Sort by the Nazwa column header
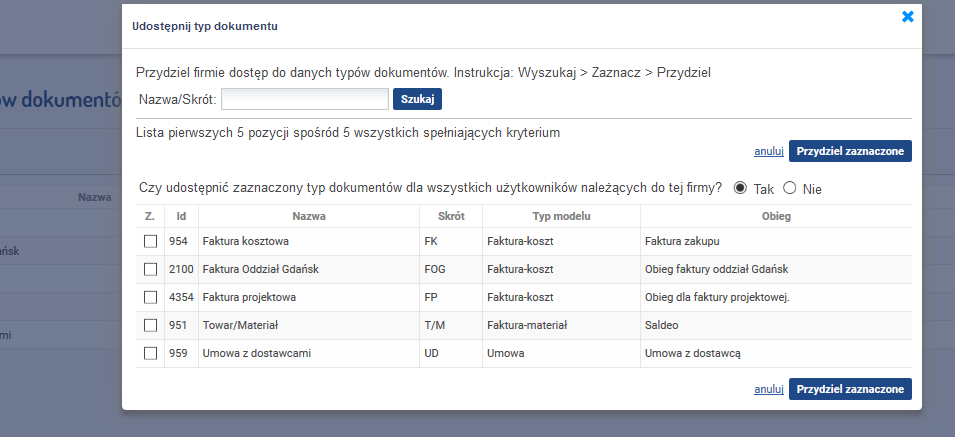 (309, 216)
